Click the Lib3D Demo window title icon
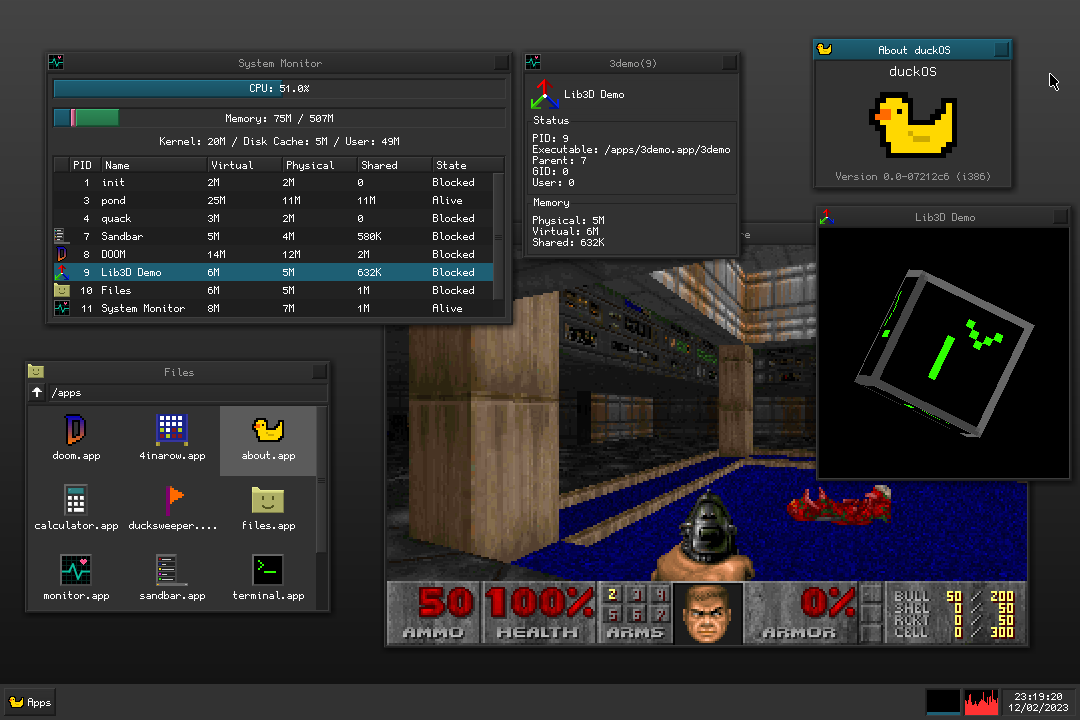Screen dimensions: 1080x720 [x=827, y=217]
